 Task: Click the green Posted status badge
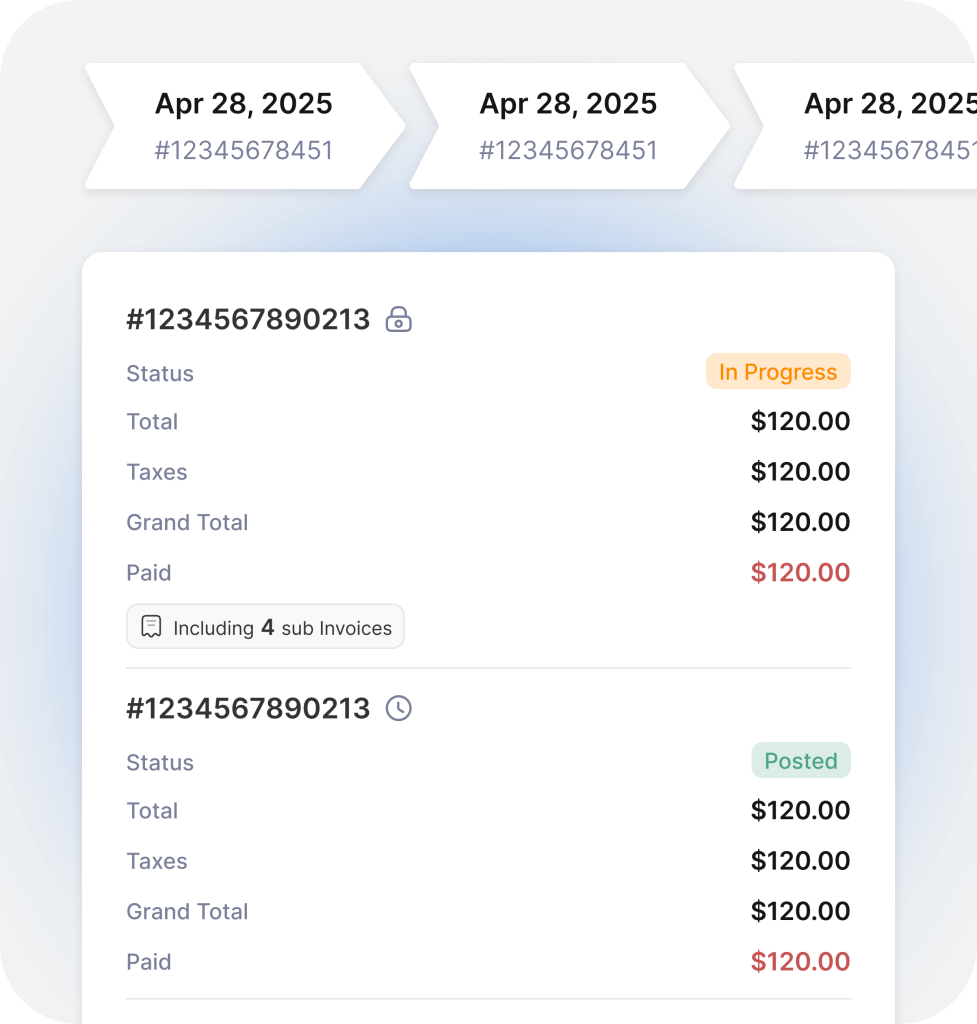click(x=801, y=761)
